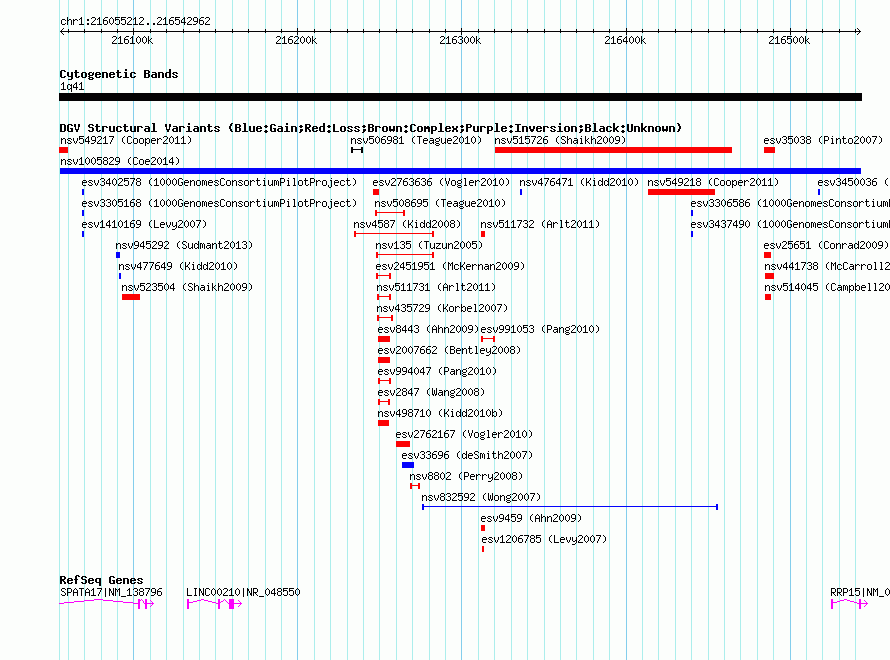Select the esv3305168 1000GenomesConsortiumPilotProject label

pyautogui.click(x=219, y=203)
